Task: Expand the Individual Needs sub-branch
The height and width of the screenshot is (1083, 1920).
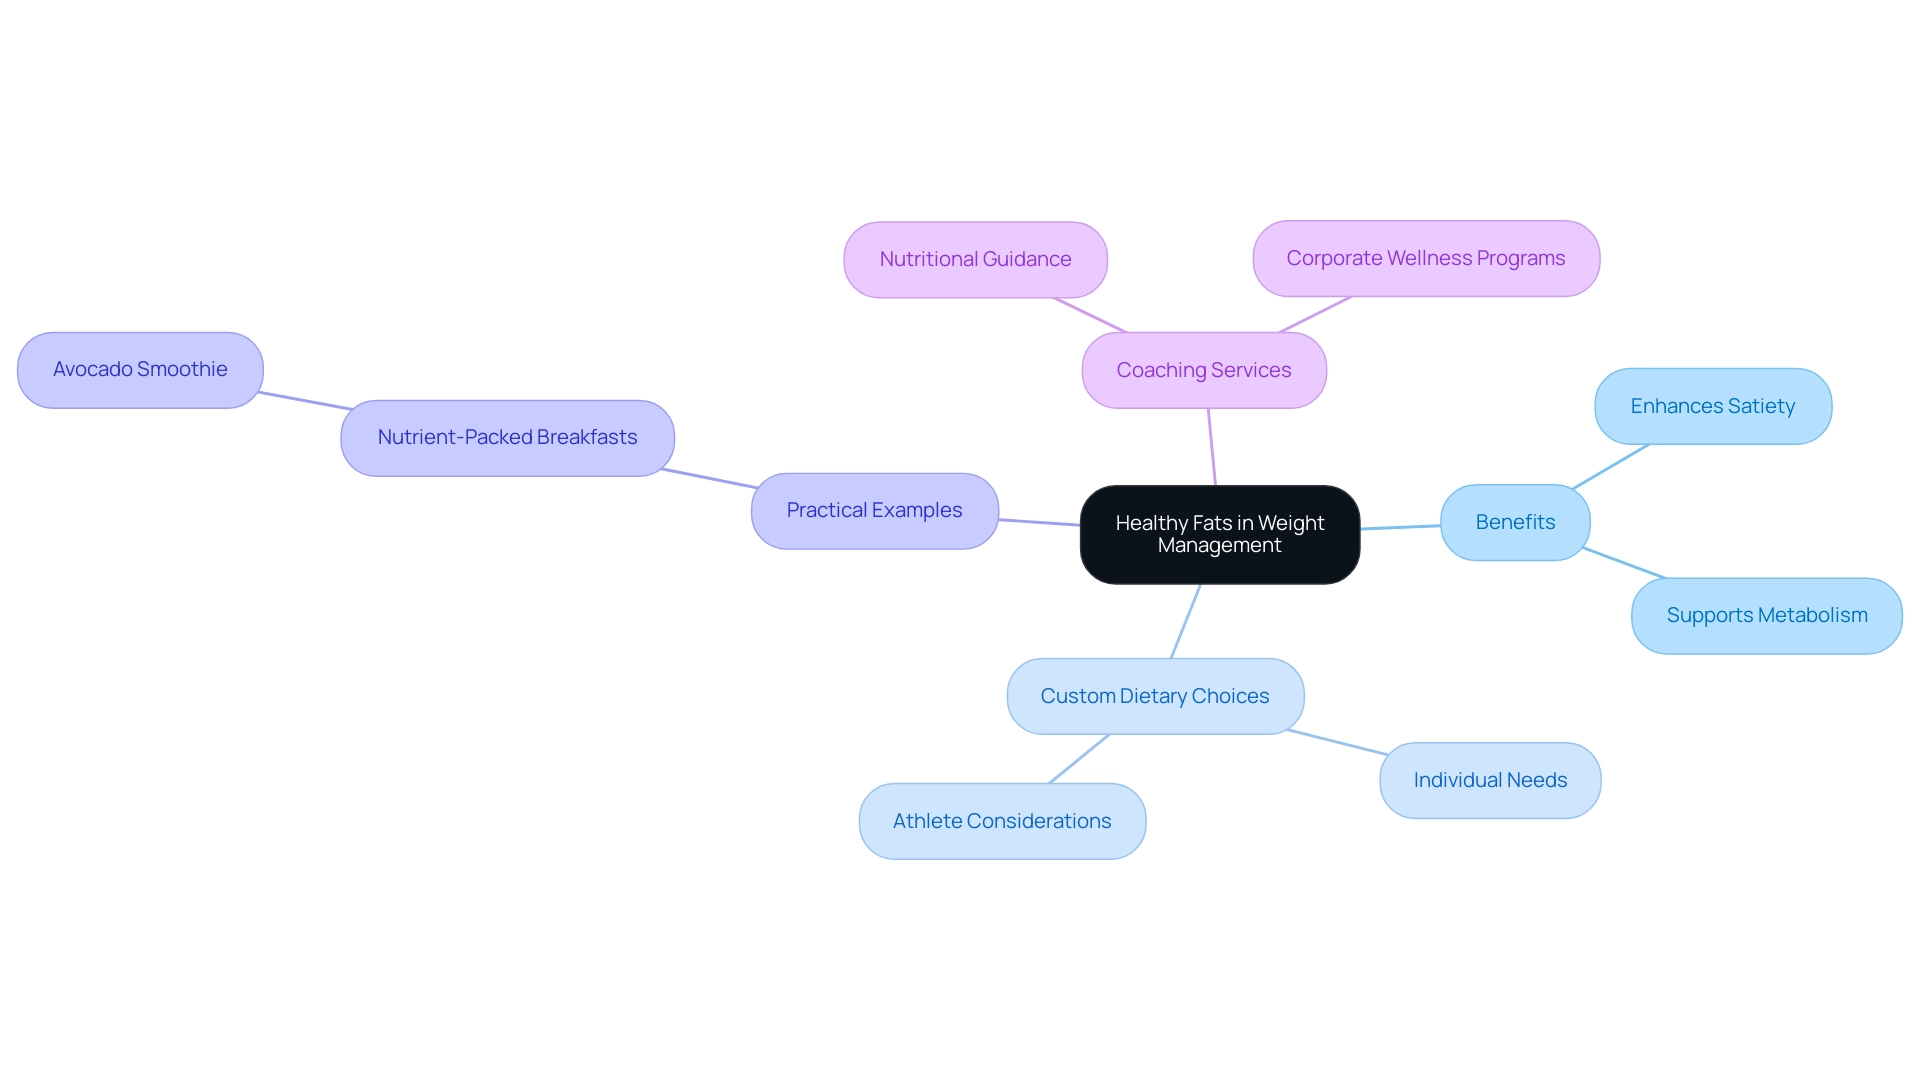Action: pos(1491,780)
